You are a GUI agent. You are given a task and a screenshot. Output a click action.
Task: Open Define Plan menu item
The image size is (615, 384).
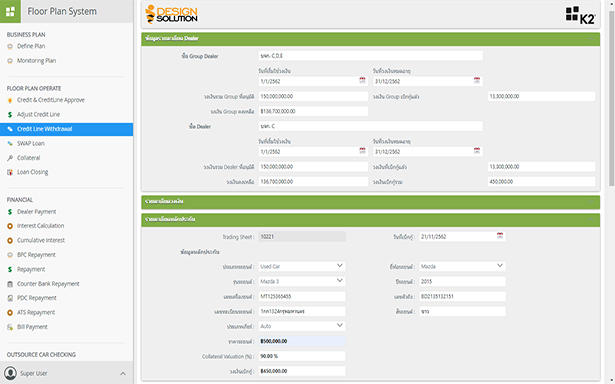pyautogui.click(x=31, y=46)
